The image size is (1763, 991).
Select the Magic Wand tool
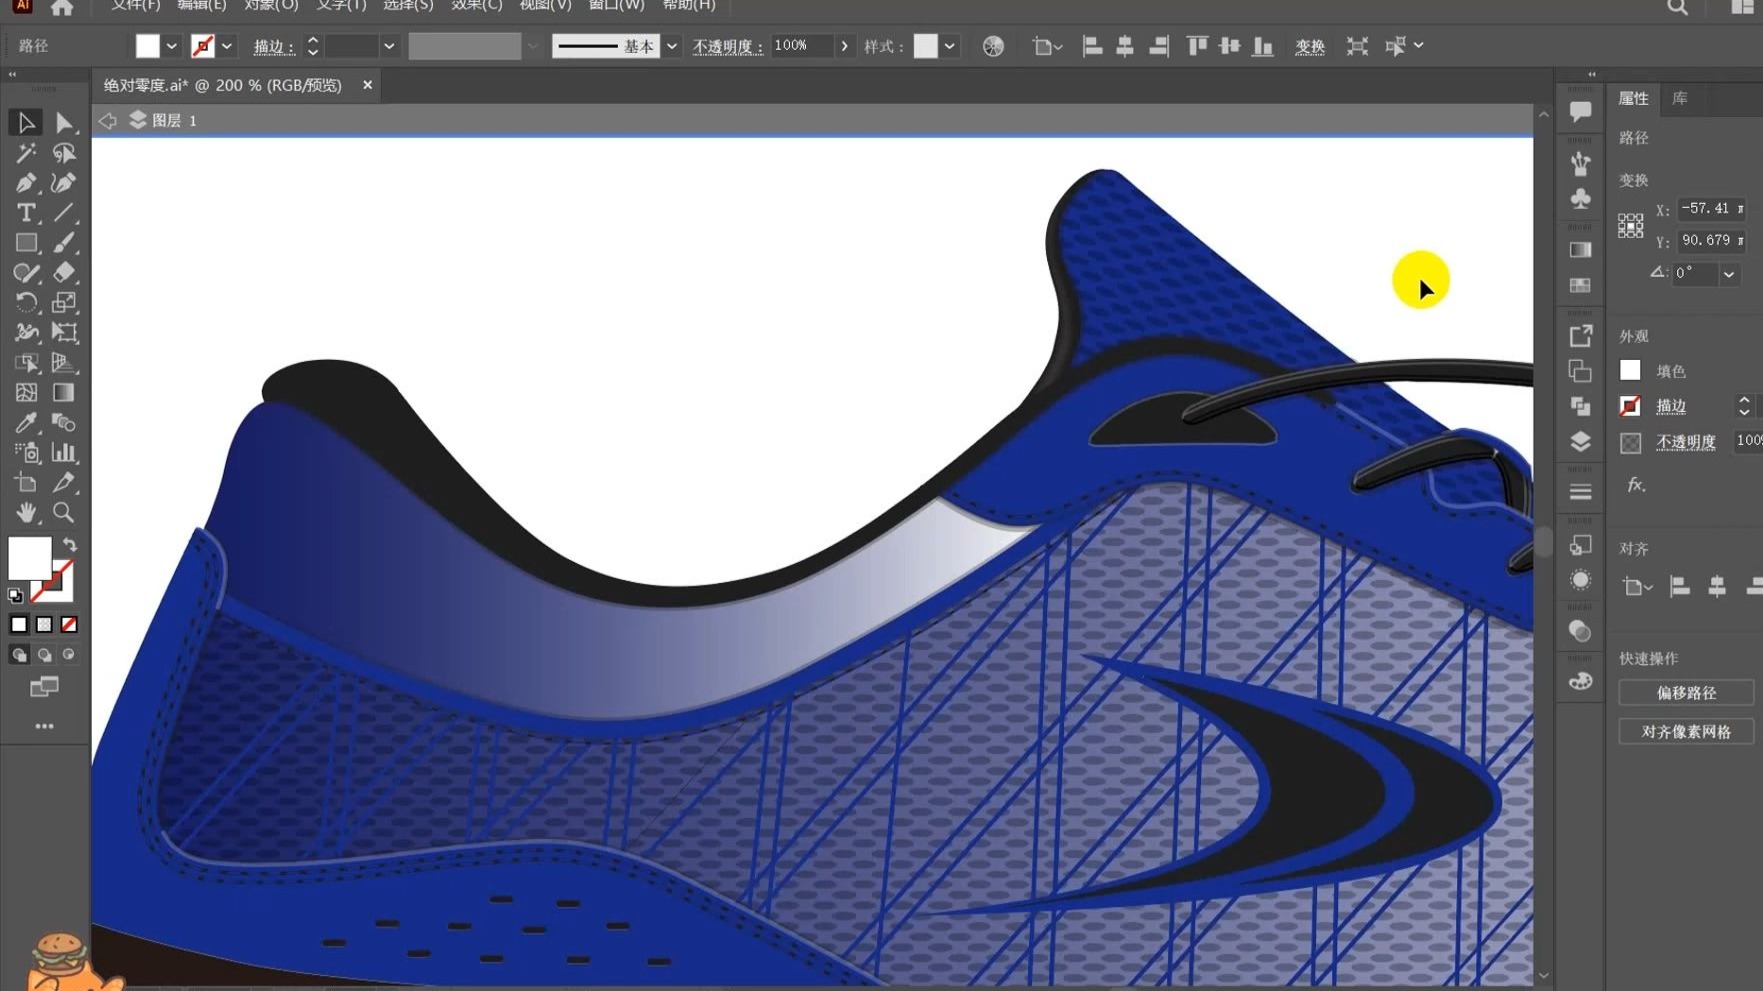(x=26, y=152)
